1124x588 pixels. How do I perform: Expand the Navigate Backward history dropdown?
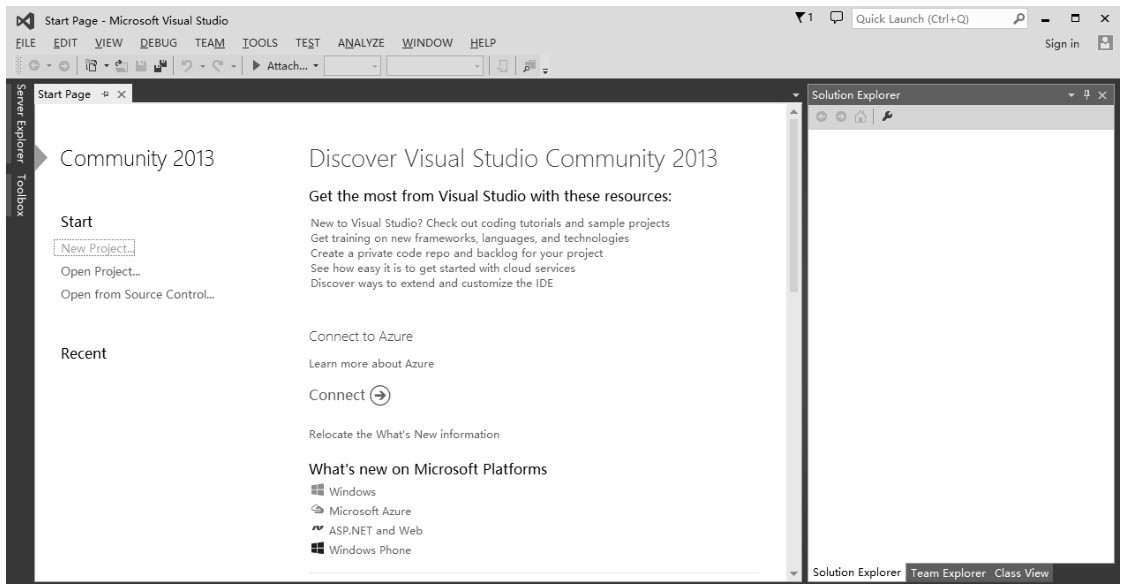(x=49, y=66)
